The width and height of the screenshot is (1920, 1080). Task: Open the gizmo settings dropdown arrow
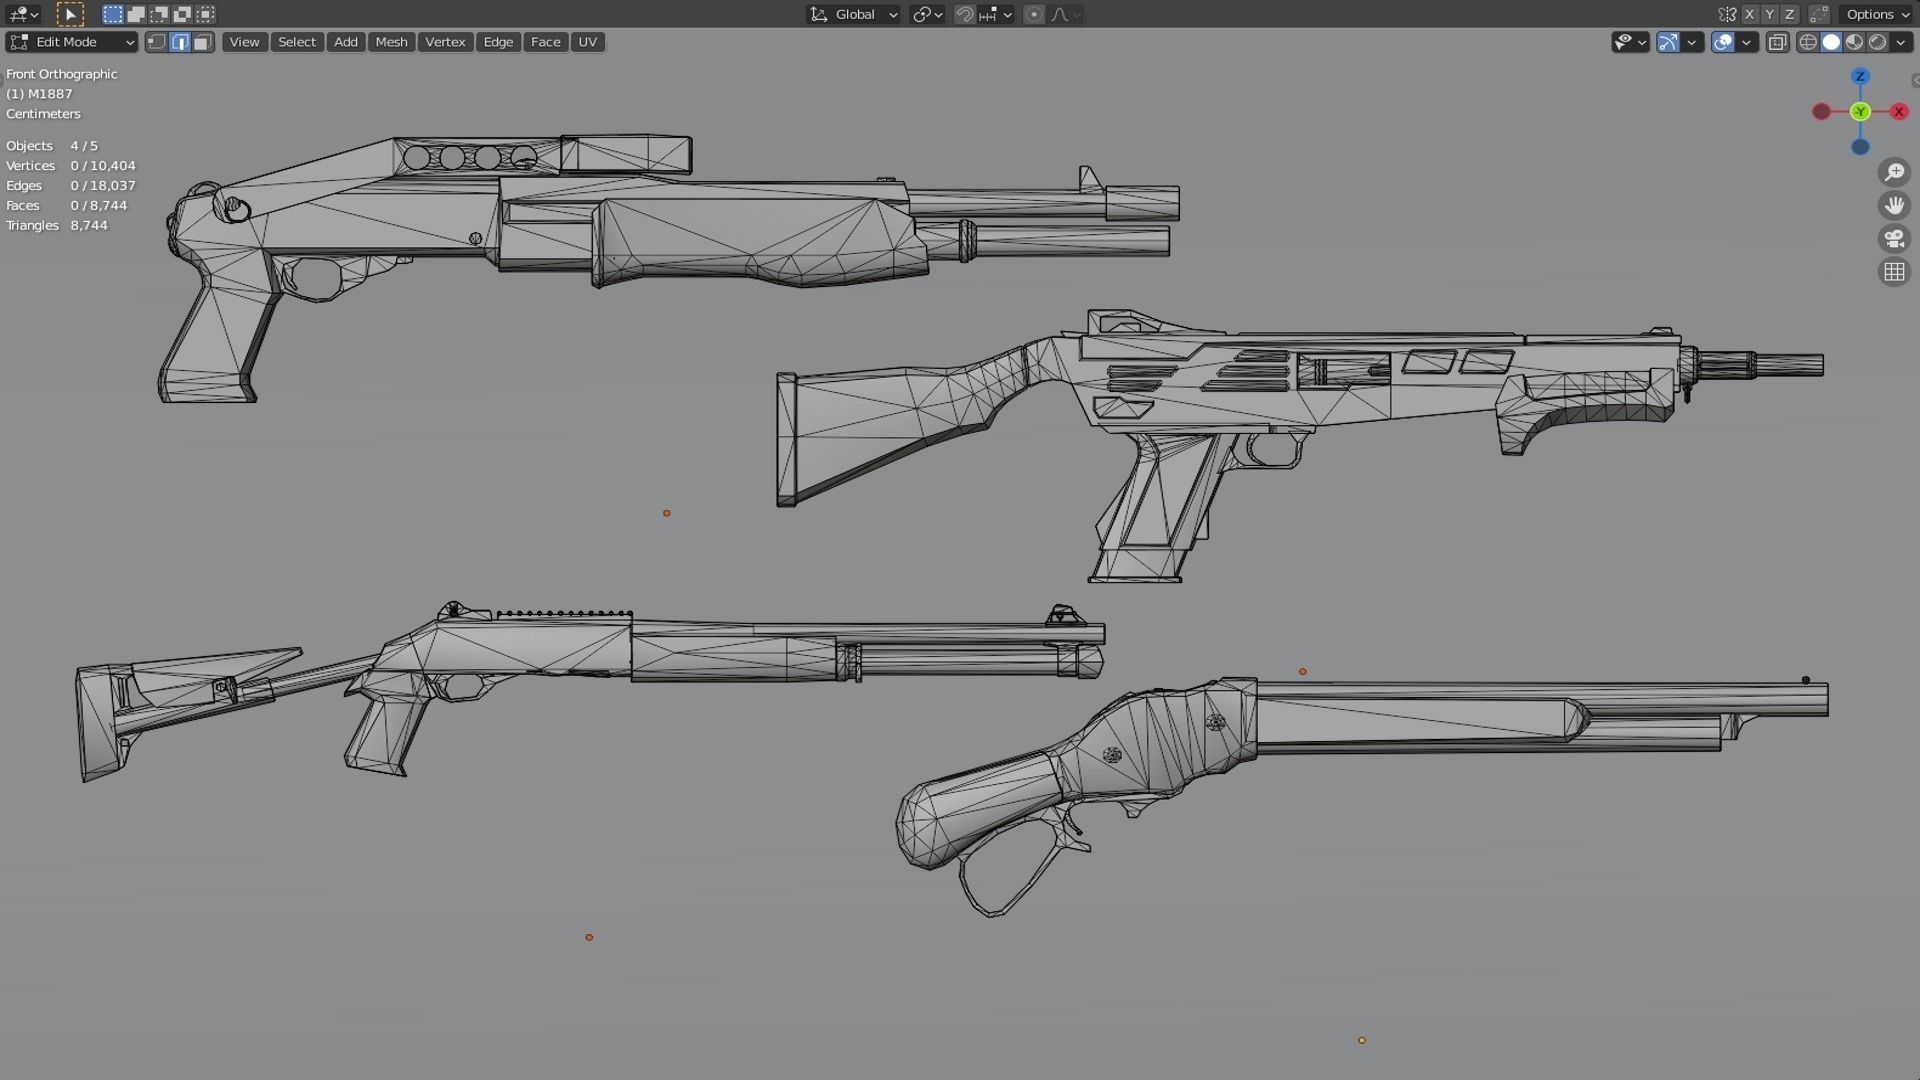[1691, 42]
